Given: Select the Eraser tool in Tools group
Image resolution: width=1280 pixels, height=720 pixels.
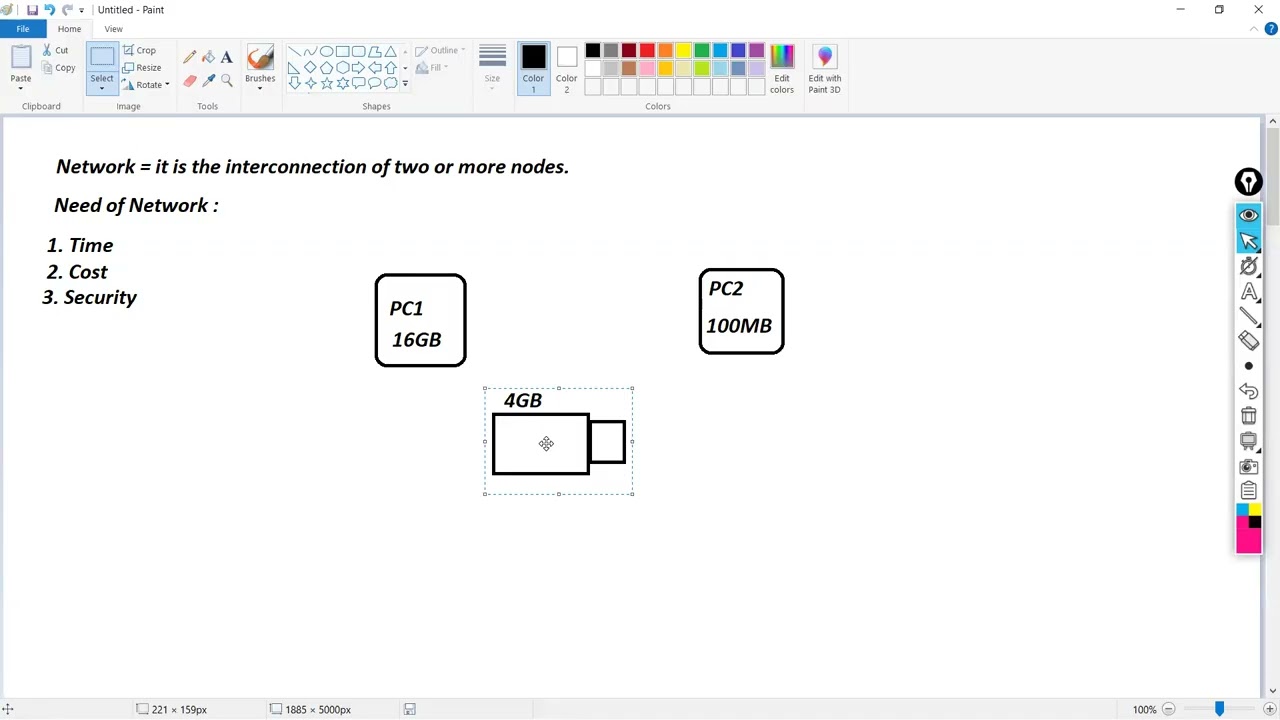Looking at the screenshot, I should pyautogui.click(x=190, y=81).
